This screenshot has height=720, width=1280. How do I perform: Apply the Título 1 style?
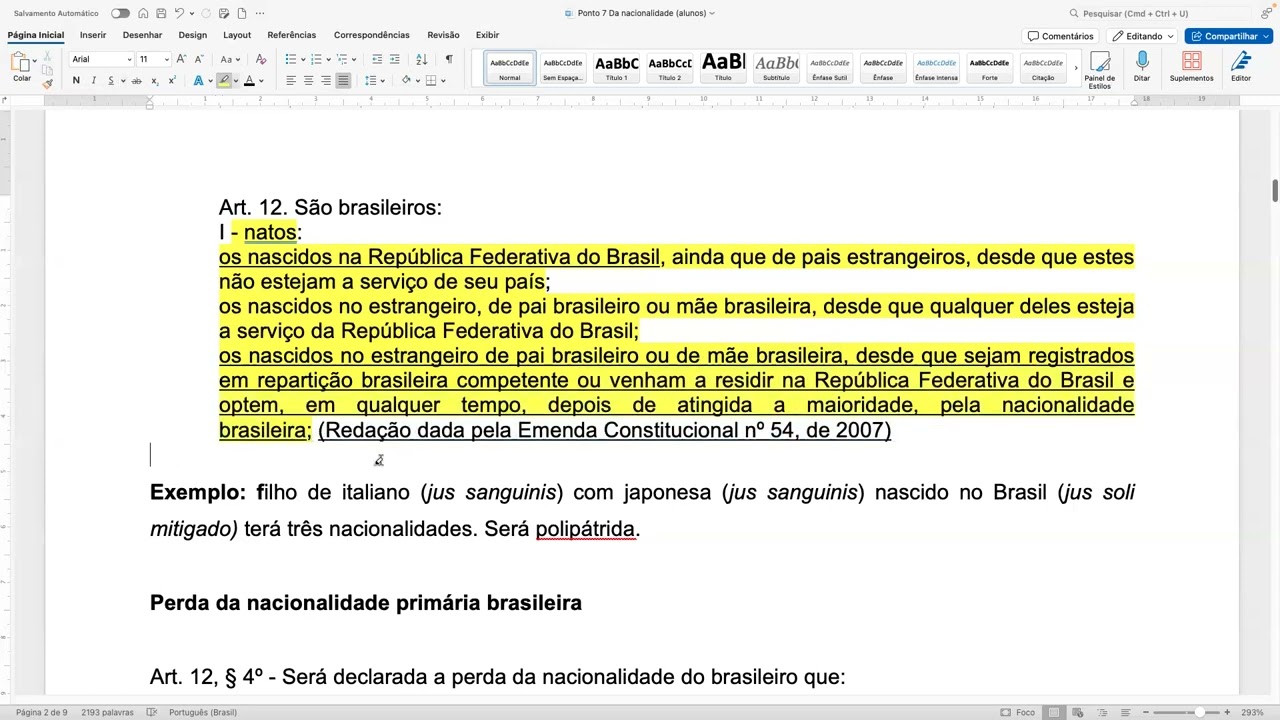pyautogui.click(x=617, y=67)
